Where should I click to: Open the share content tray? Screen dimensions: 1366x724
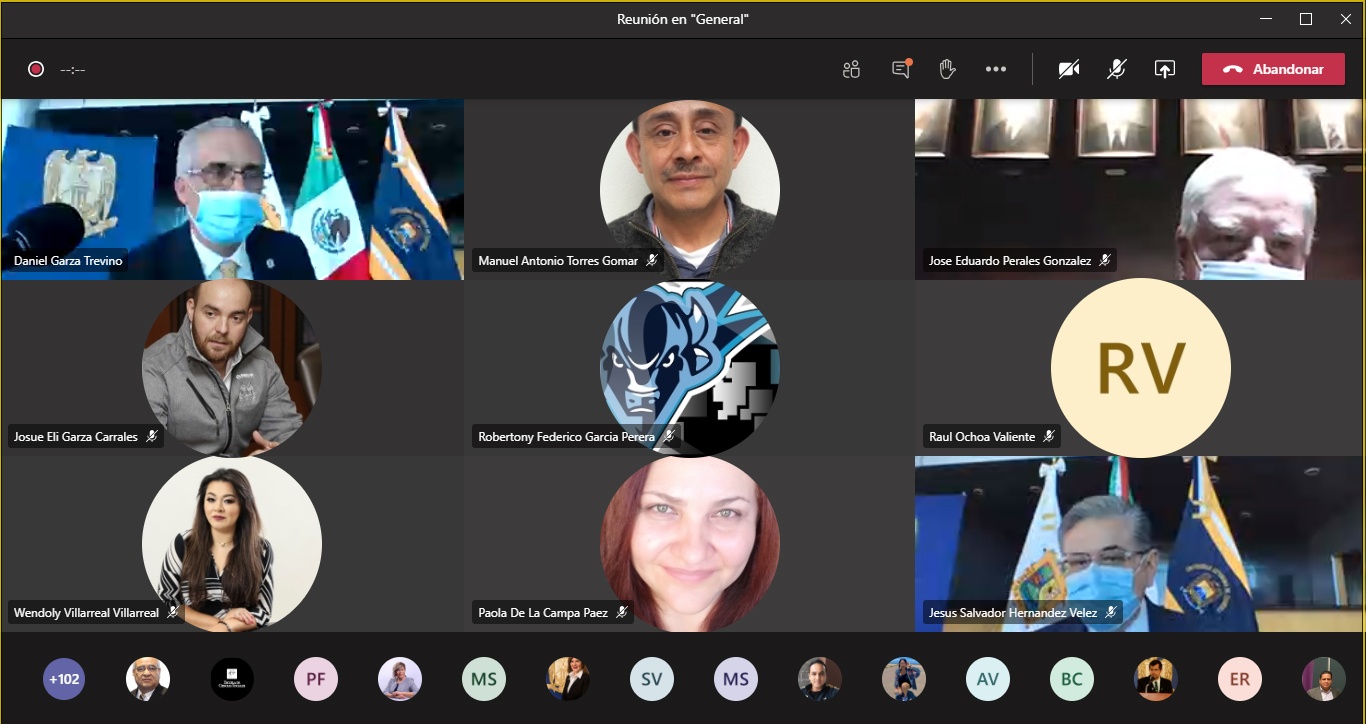pyautogui.click(x=1164, y=69)
